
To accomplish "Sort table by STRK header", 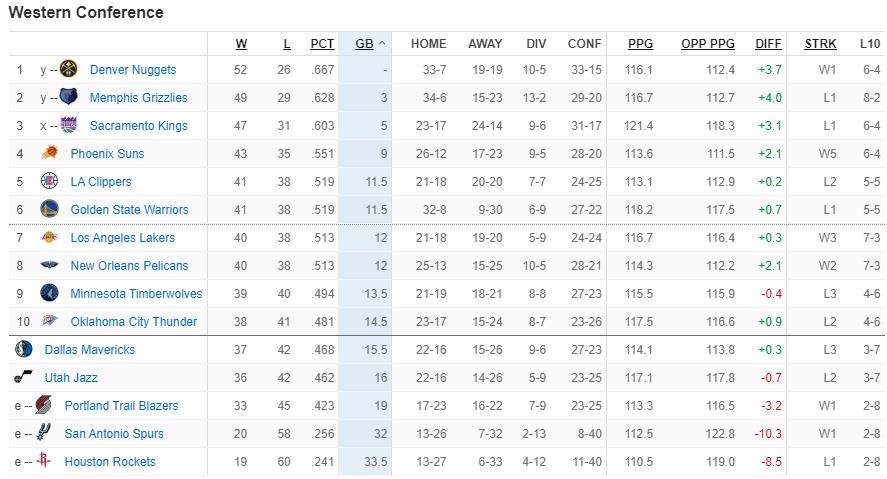I will pyautogui.click(x=820, y=44).
